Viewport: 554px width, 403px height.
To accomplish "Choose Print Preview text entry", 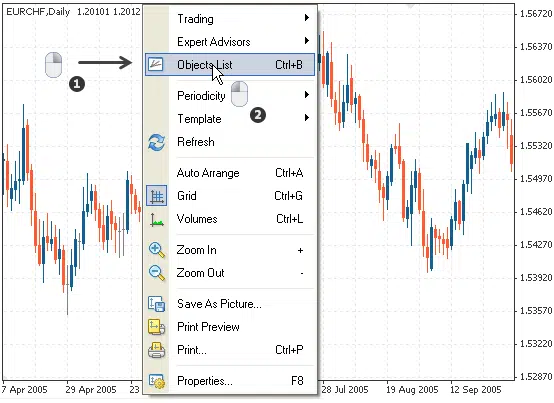I will [x=208, y=327].
